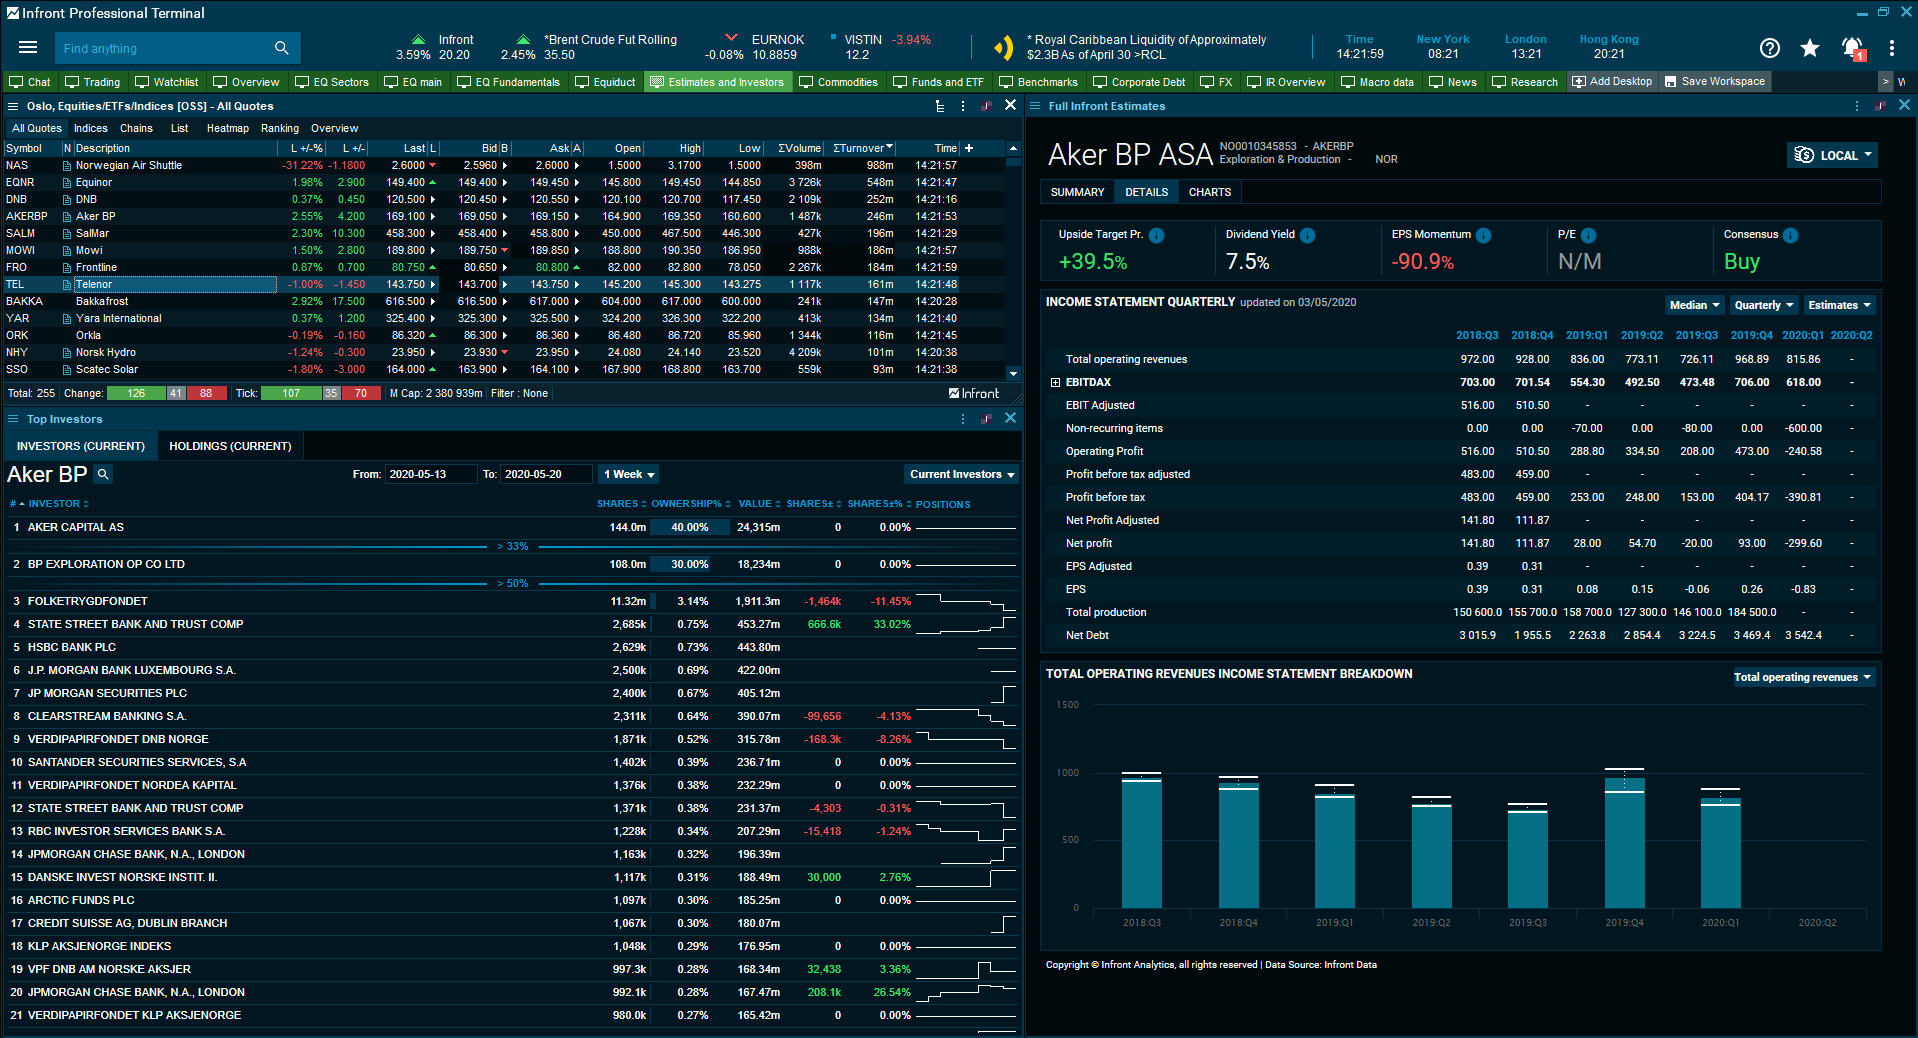Switch to the Indices tab

[90, 128]
